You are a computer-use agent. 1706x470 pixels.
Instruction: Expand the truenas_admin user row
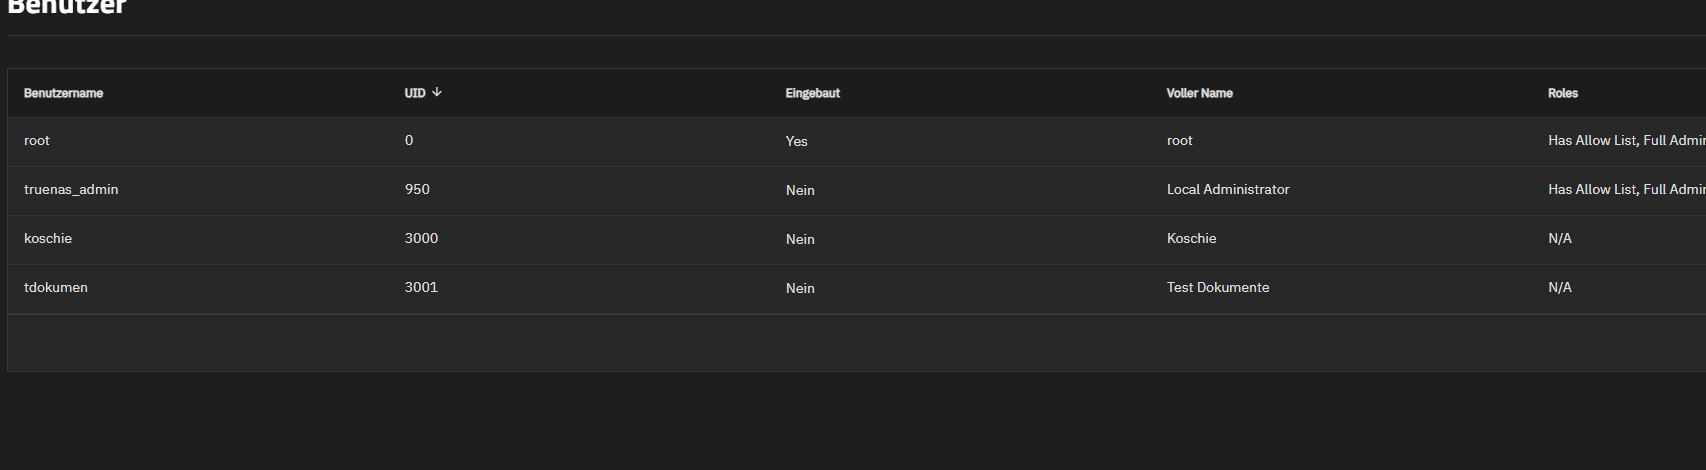point(856,190)
